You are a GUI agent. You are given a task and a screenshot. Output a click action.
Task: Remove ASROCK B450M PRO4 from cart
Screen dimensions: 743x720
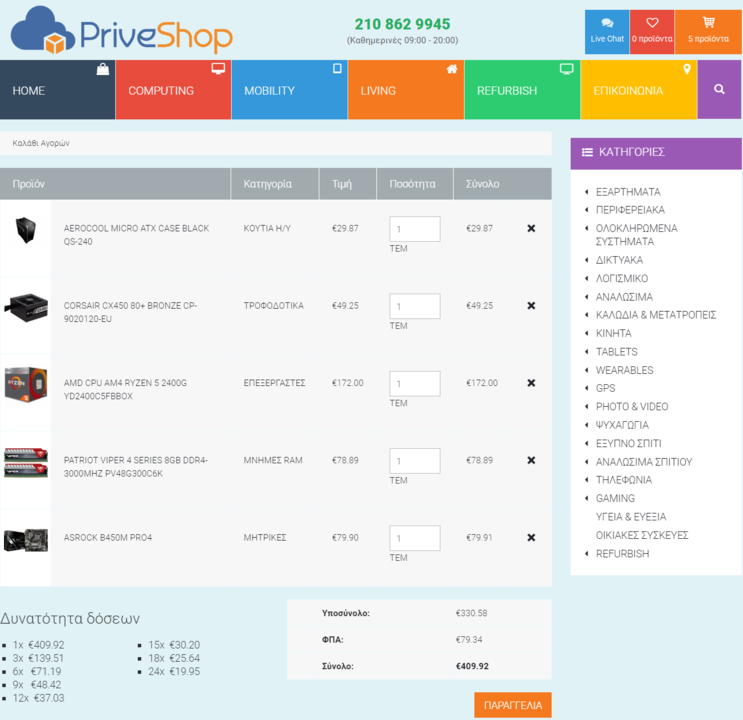531,538
